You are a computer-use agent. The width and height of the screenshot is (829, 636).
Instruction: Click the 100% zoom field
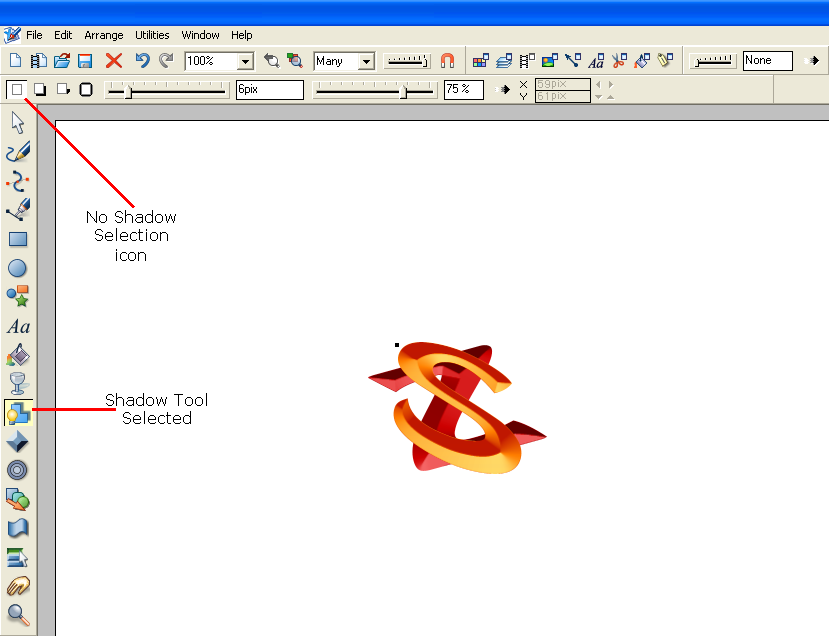tap(211, 61)
